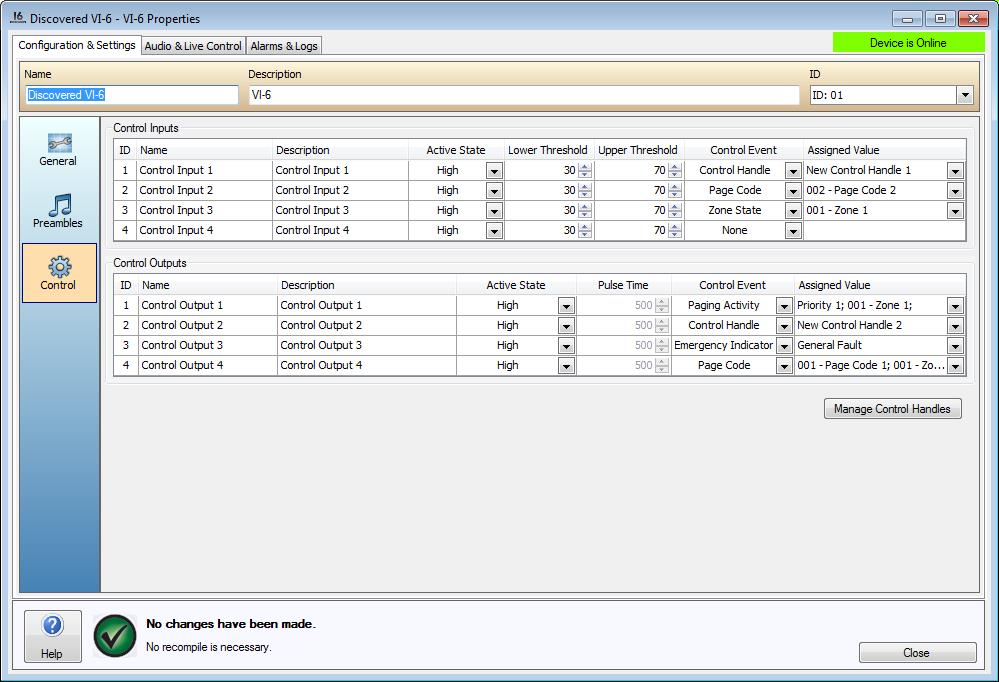Open Assigned Value dropdown for Control Output 1

tap(955, 306)
